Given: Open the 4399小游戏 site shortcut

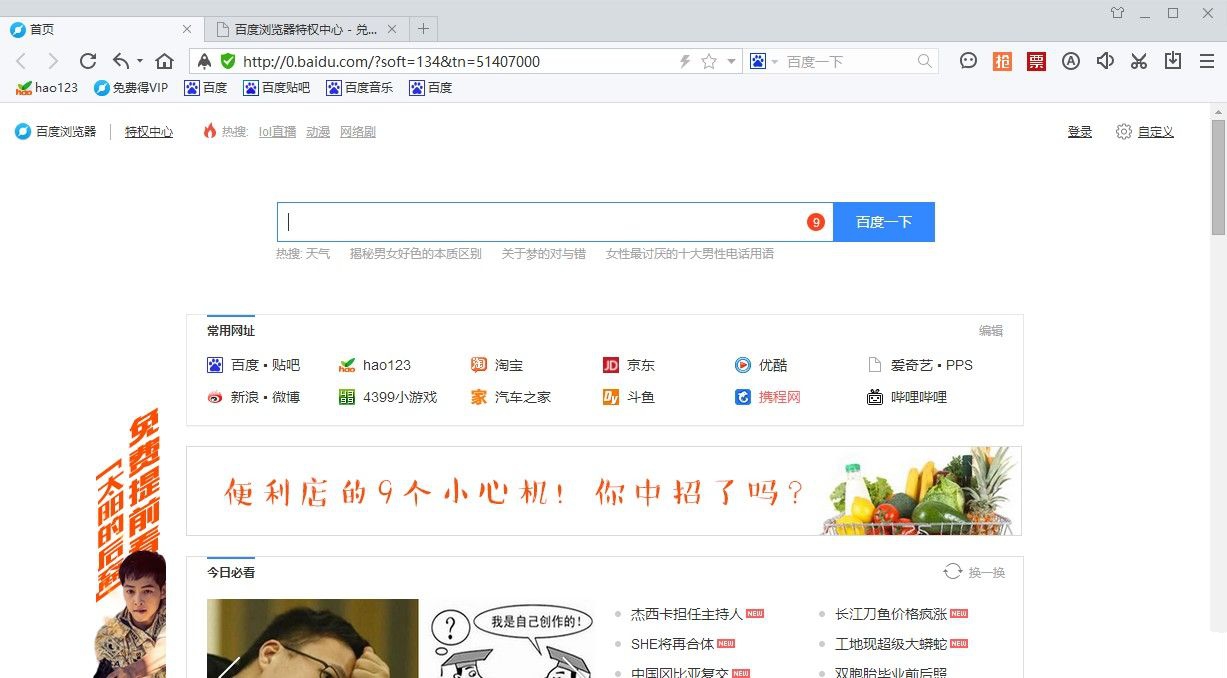Looking at the screenshot, I should [388, 397].
